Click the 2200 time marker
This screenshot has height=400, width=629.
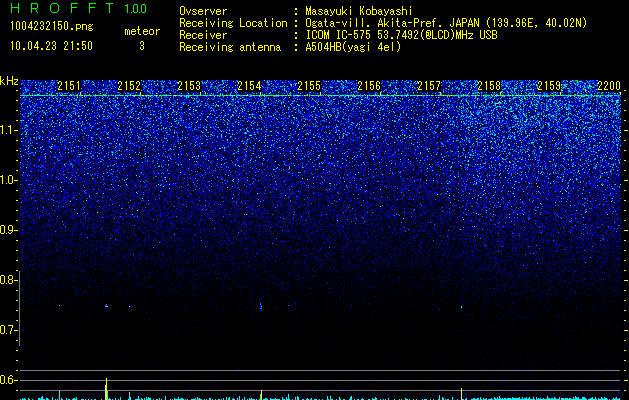tap(609, 86)
